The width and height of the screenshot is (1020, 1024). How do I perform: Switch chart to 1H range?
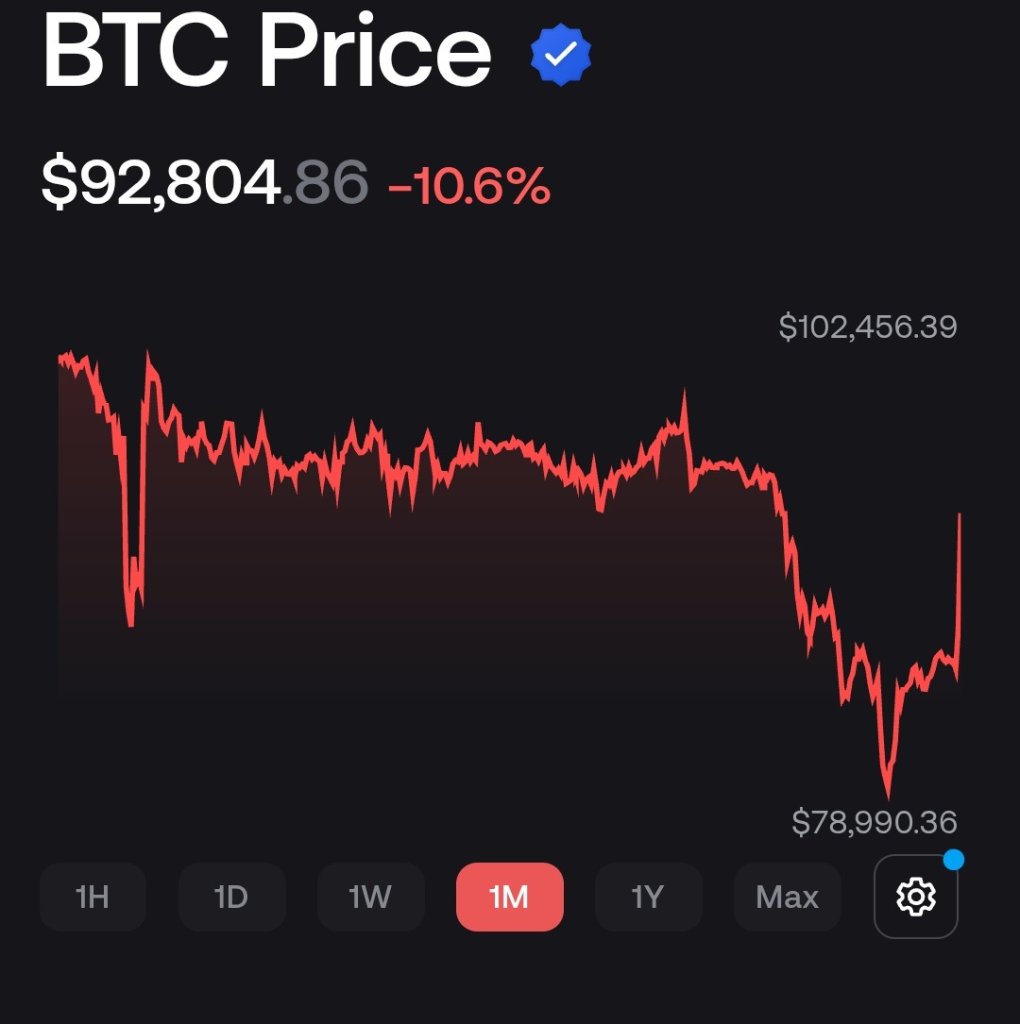coord(93,897)
